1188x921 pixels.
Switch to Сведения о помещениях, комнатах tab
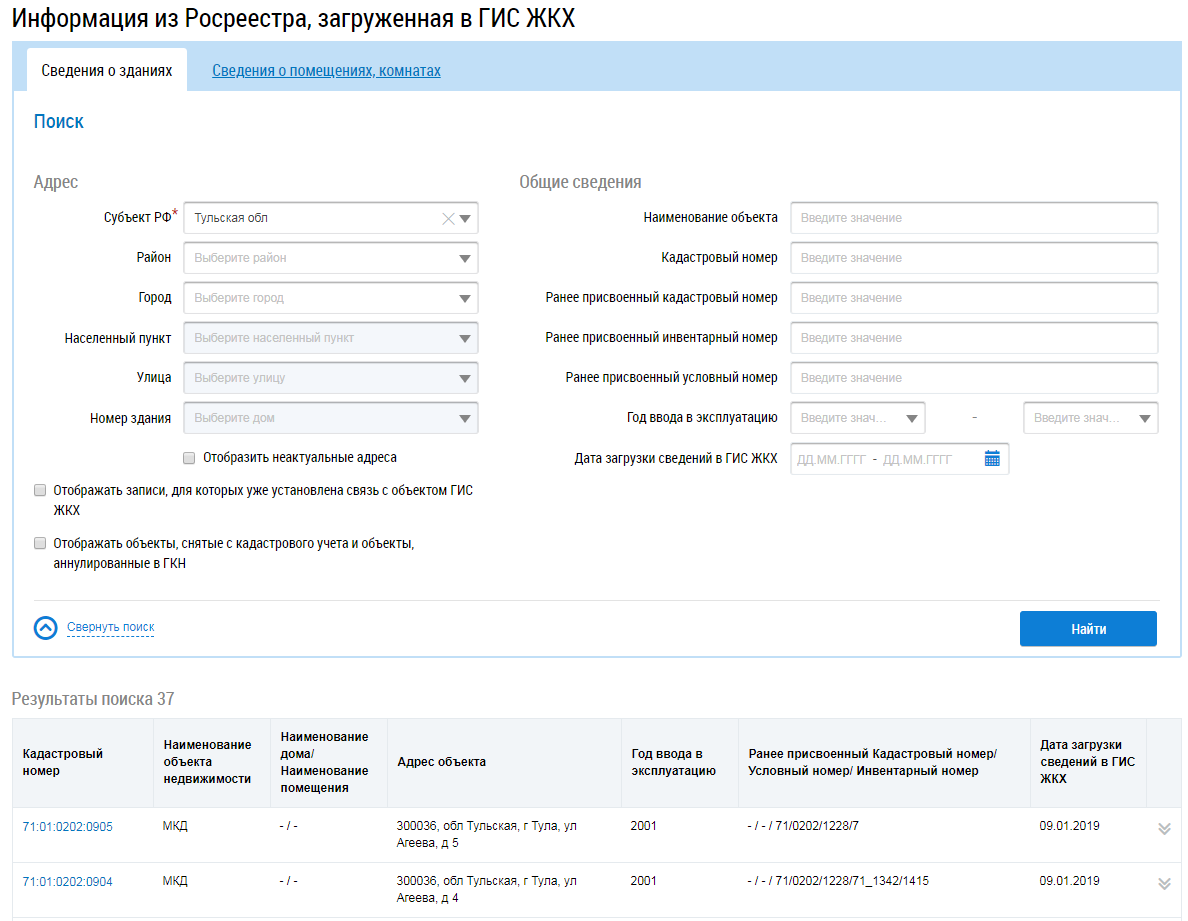click(x=326, y=71)
